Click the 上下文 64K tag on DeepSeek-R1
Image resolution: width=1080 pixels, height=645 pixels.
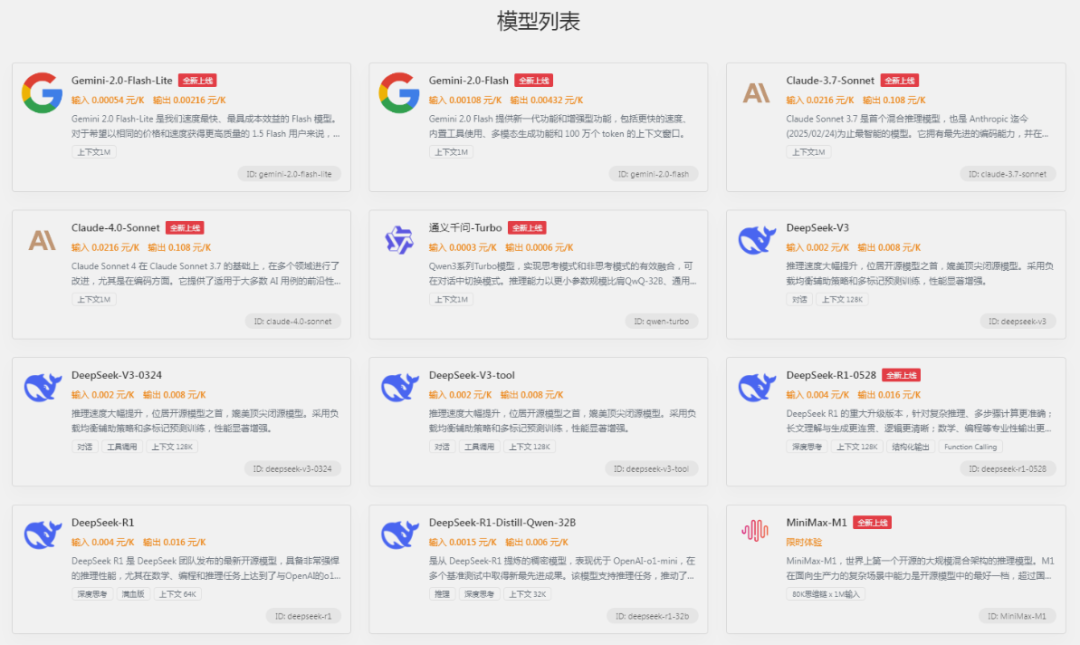[178, 595]
